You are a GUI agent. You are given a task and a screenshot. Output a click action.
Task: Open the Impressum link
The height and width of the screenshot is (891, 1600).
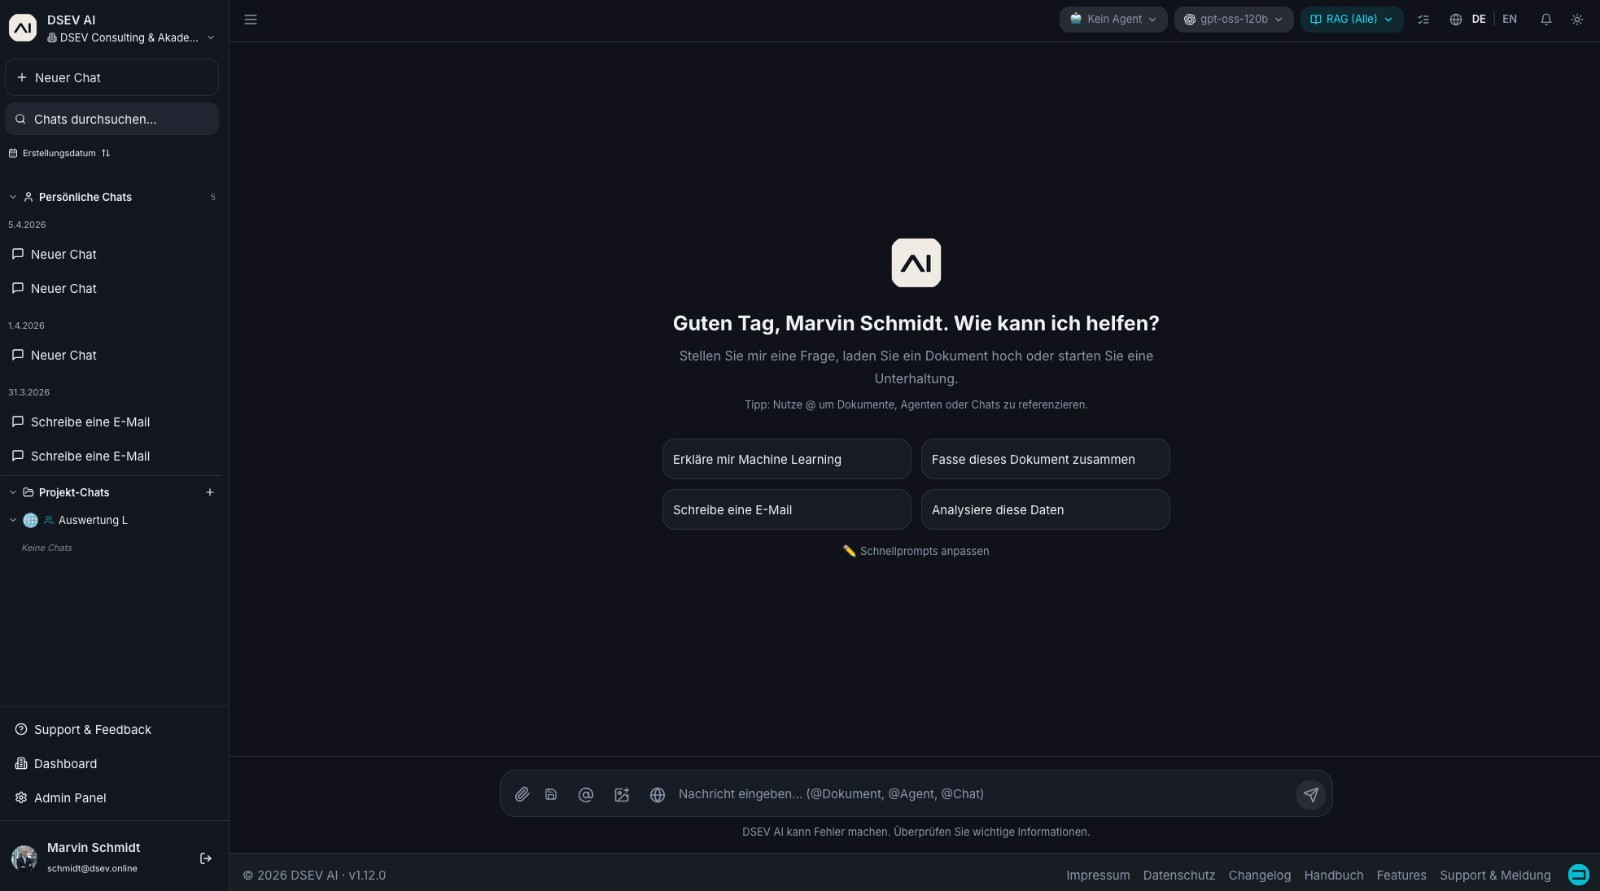point(1098,875)
